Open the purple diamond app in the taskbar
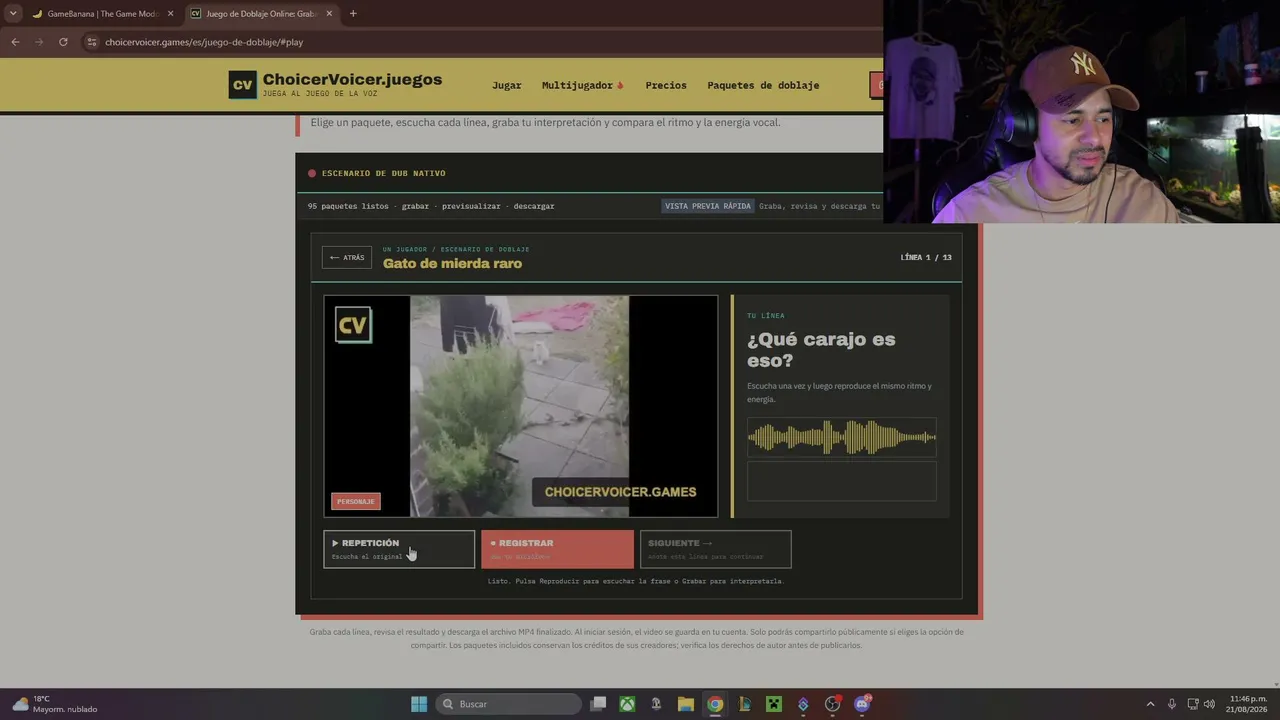Screen dimensions: 1280x720 click(803, 704)
